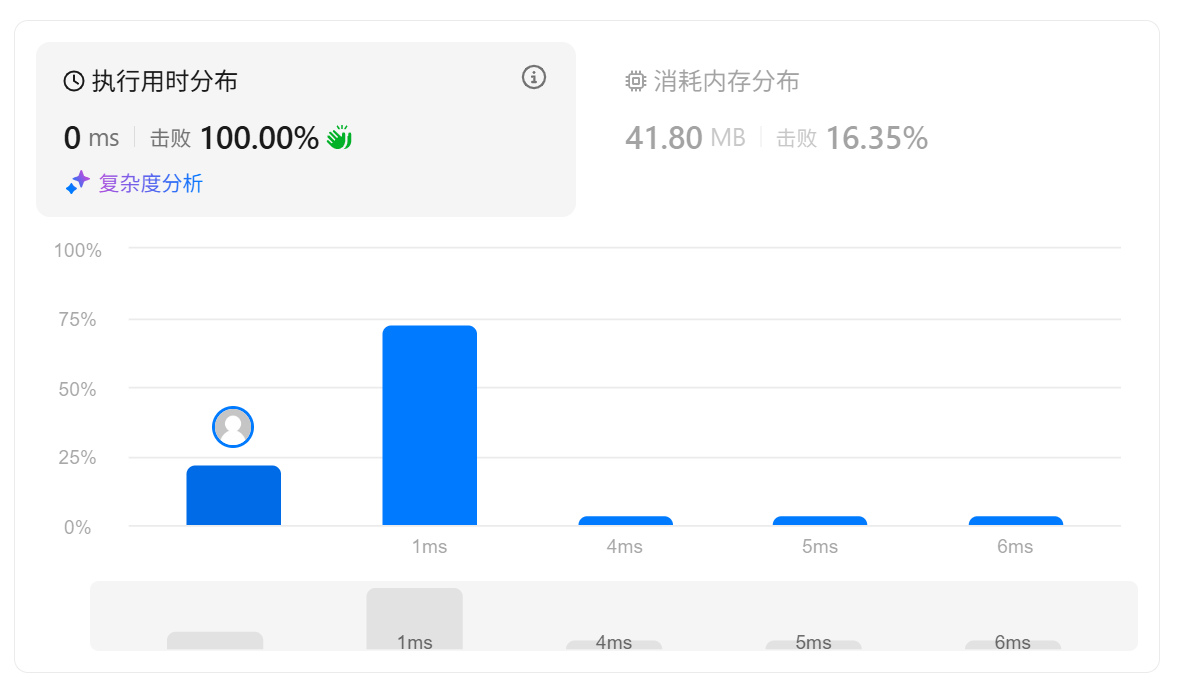Click the 100% label on the y-axis
The width and height of the screenshot is (1180, 699).
tap(77, 251)
